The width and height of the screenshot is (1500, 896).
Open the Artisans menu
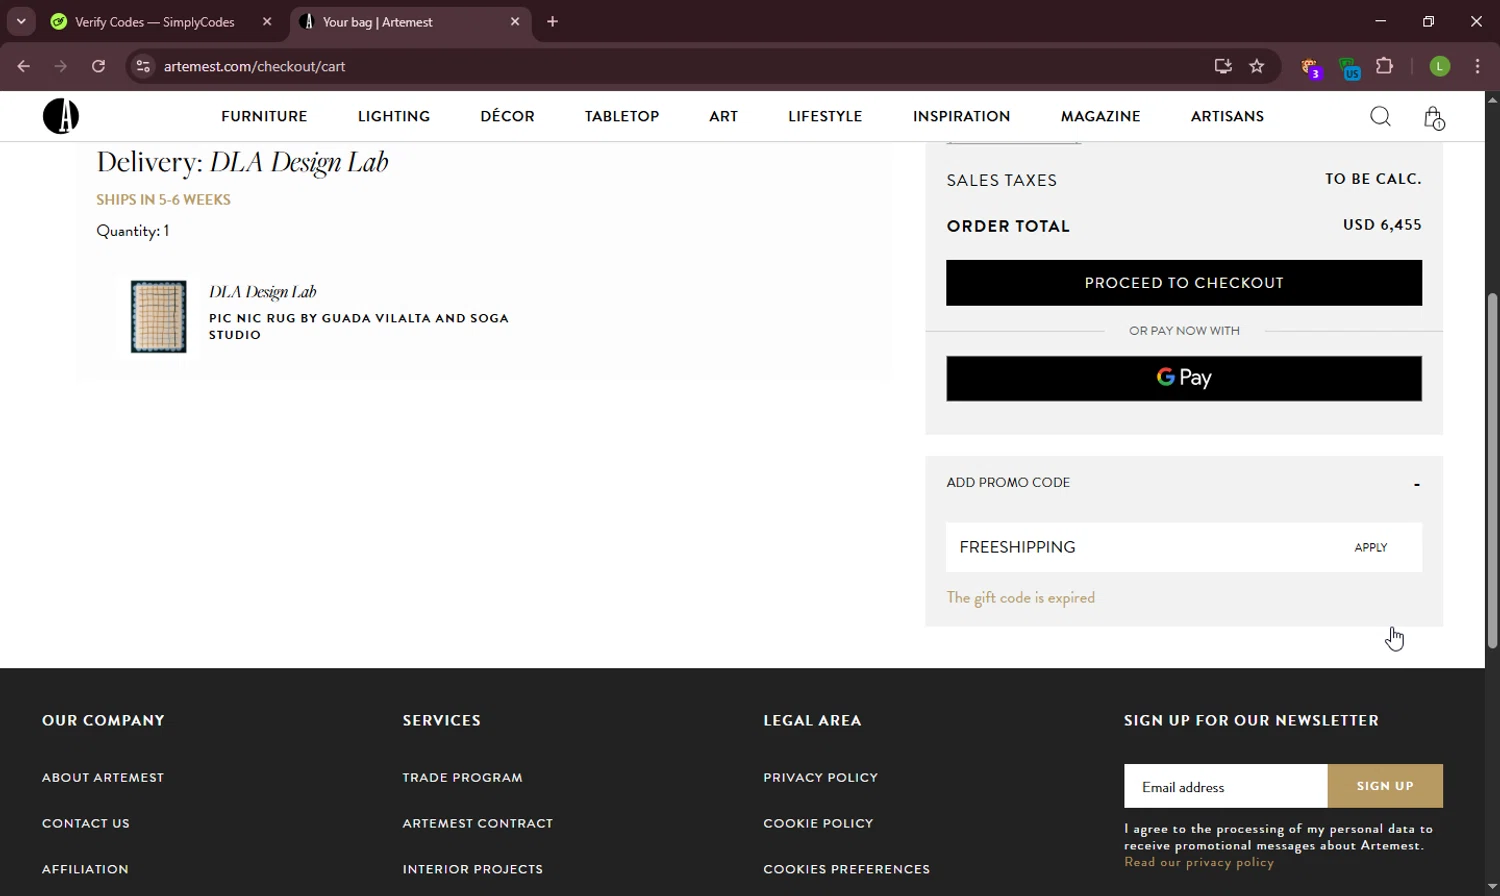(1227, 116)
